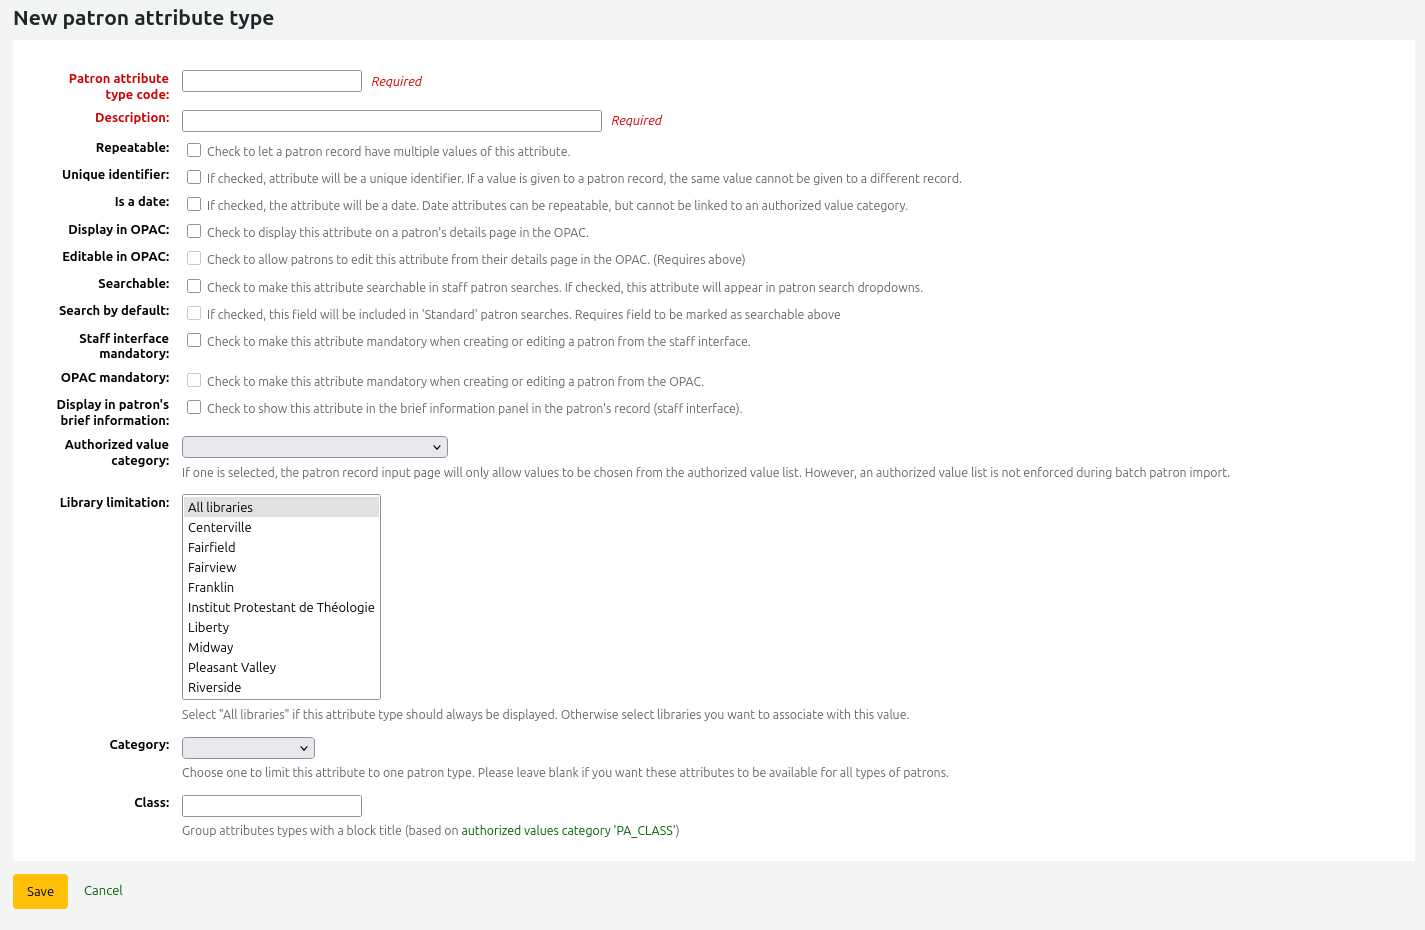
Task: Click the Save button
Action: pos(40,891)
